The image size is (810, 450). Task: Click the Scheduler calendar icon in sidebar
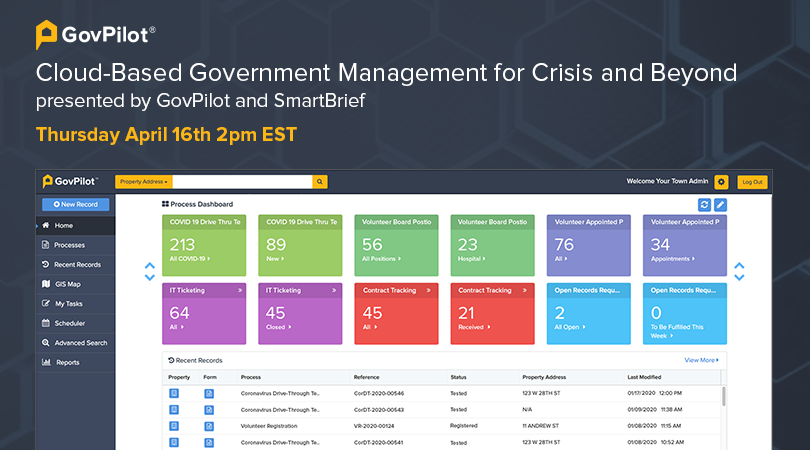(45, 323)
